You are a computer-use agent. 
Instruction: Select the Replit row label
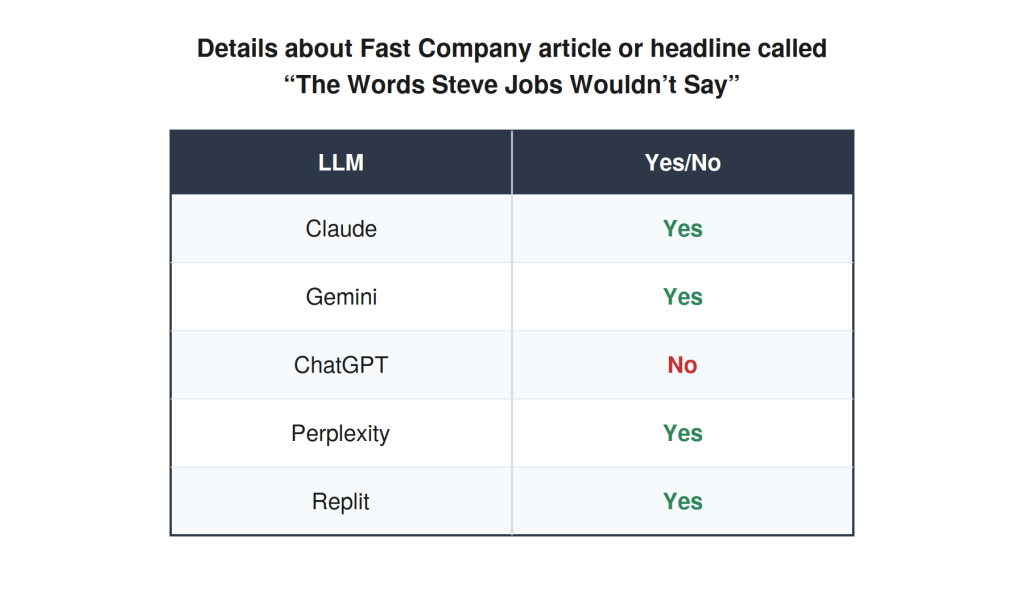340,502
